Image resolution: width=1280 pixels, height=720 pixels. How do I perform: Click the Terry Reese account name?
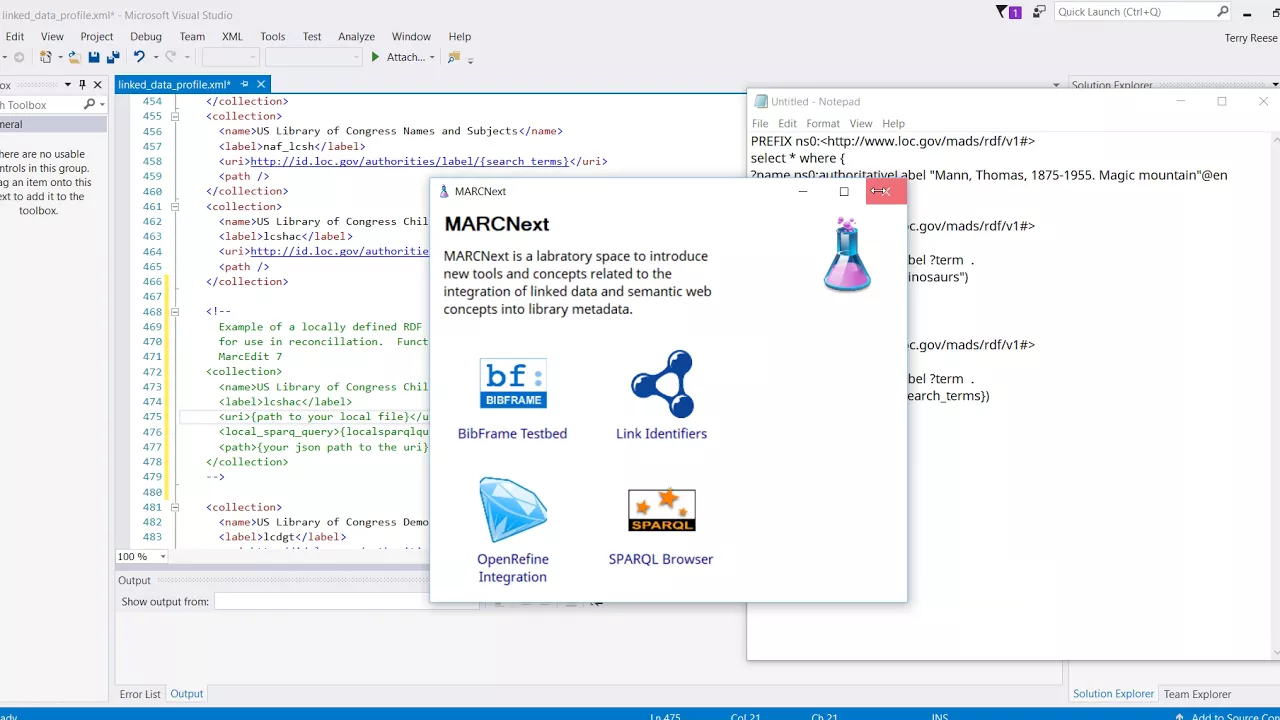(x=1250, y=38)
